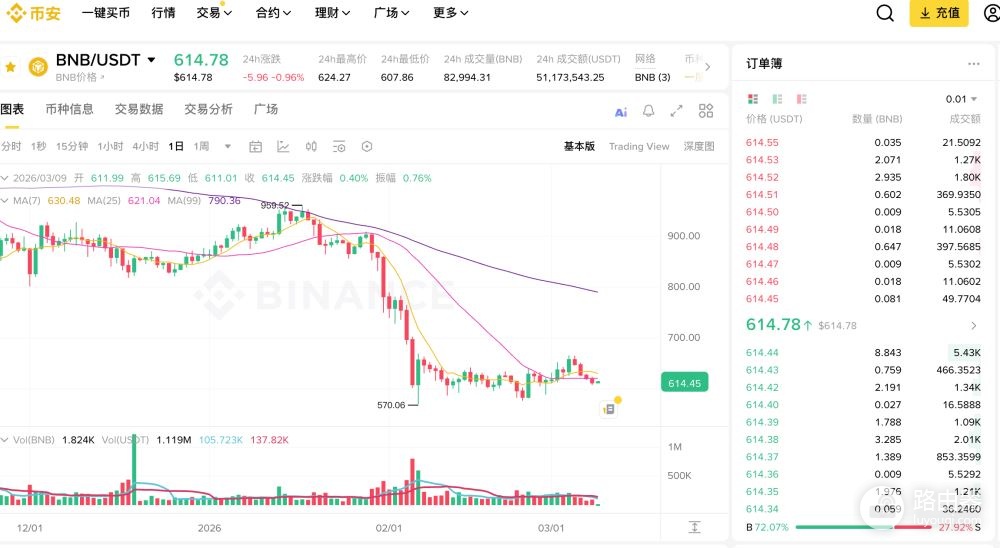This screenshot has width=1000, height=548.
Task: Expand the 交易 menu dropdown
Action: [214, 13]
